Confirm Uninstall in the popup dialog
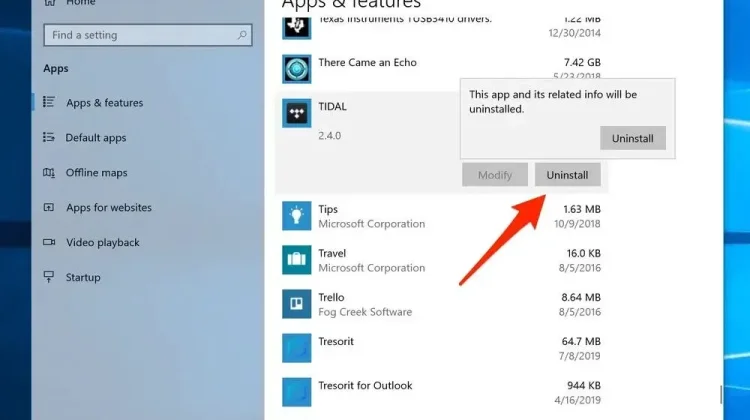This screenshot has height=420, width=750. pos(633,138)
